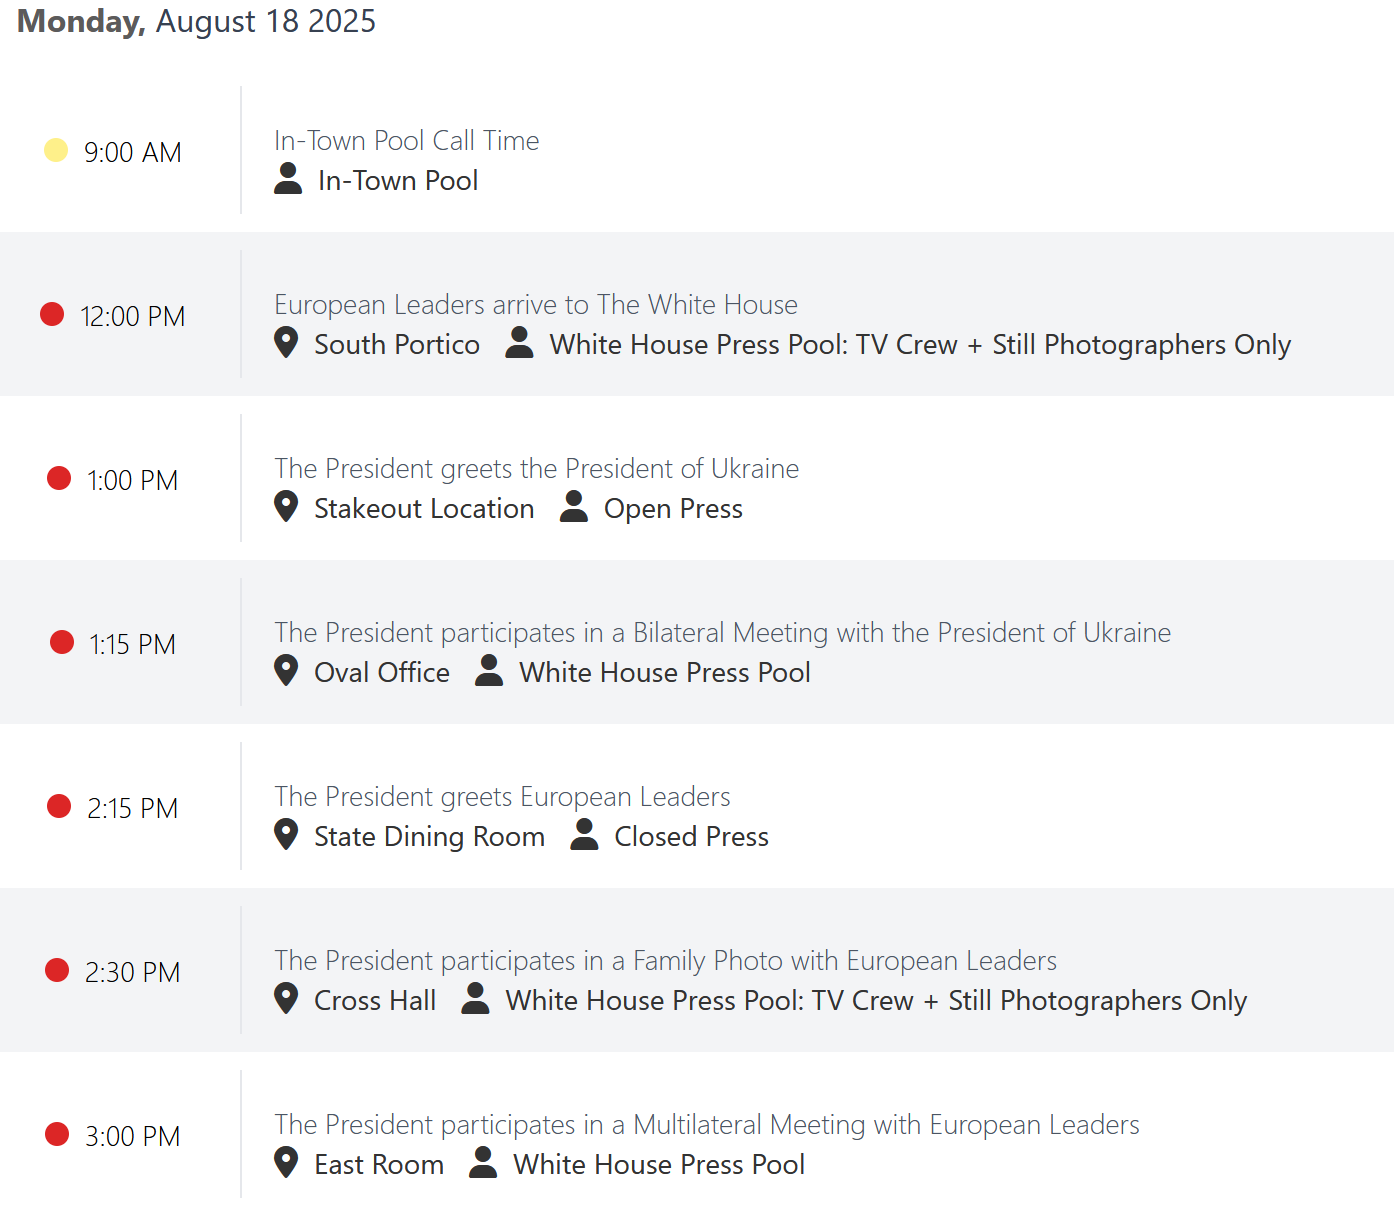Click the location pin beside Stakeout Location
1394x1205 pixels.
tap(286, 507)
